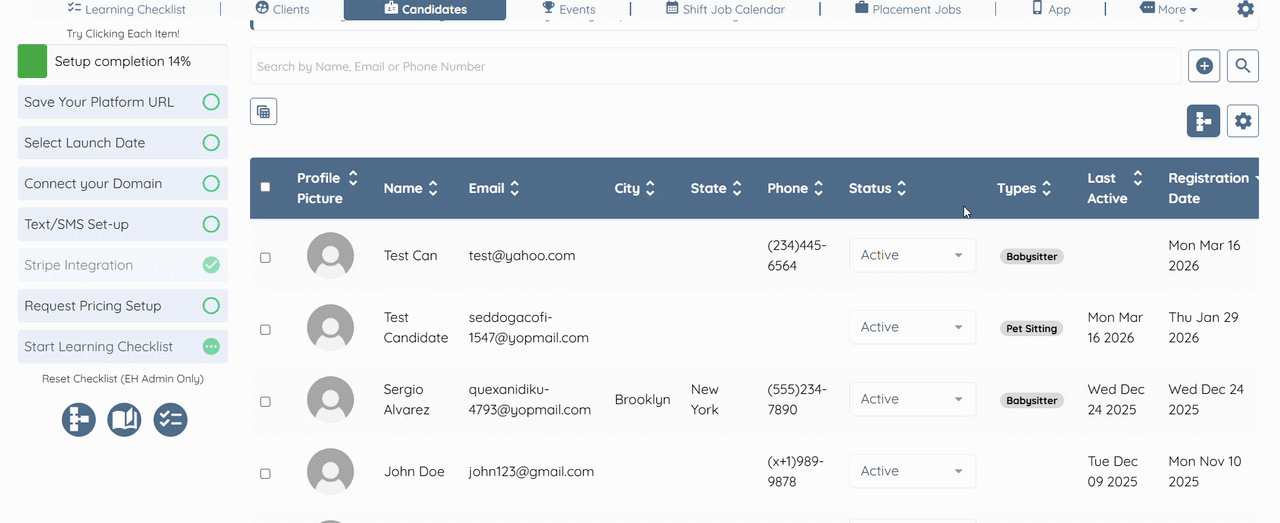Open the table settings gear icon
1280x523 pixels.
click(1242, 121)
